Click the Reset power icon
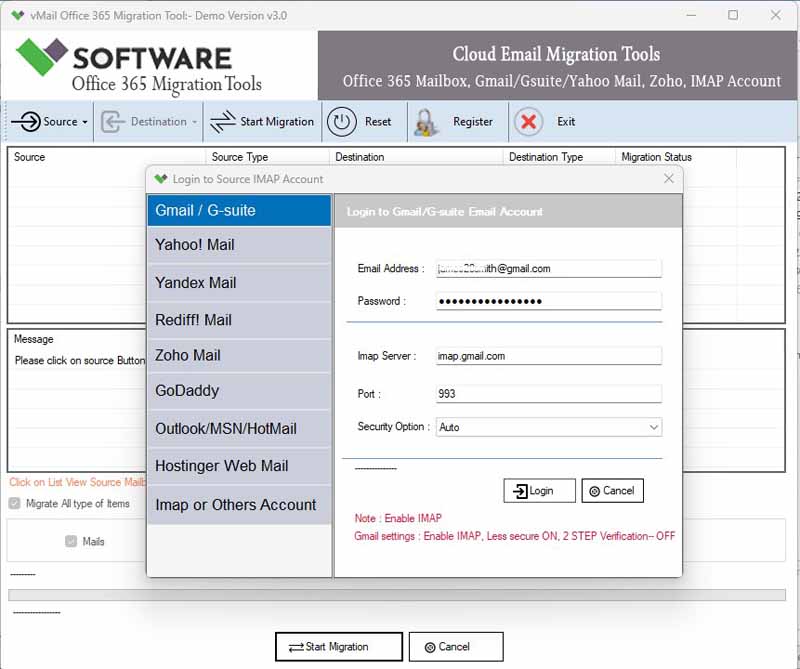Screen dimensions: 800x669 pyautogui.click(x=341, y=121)
